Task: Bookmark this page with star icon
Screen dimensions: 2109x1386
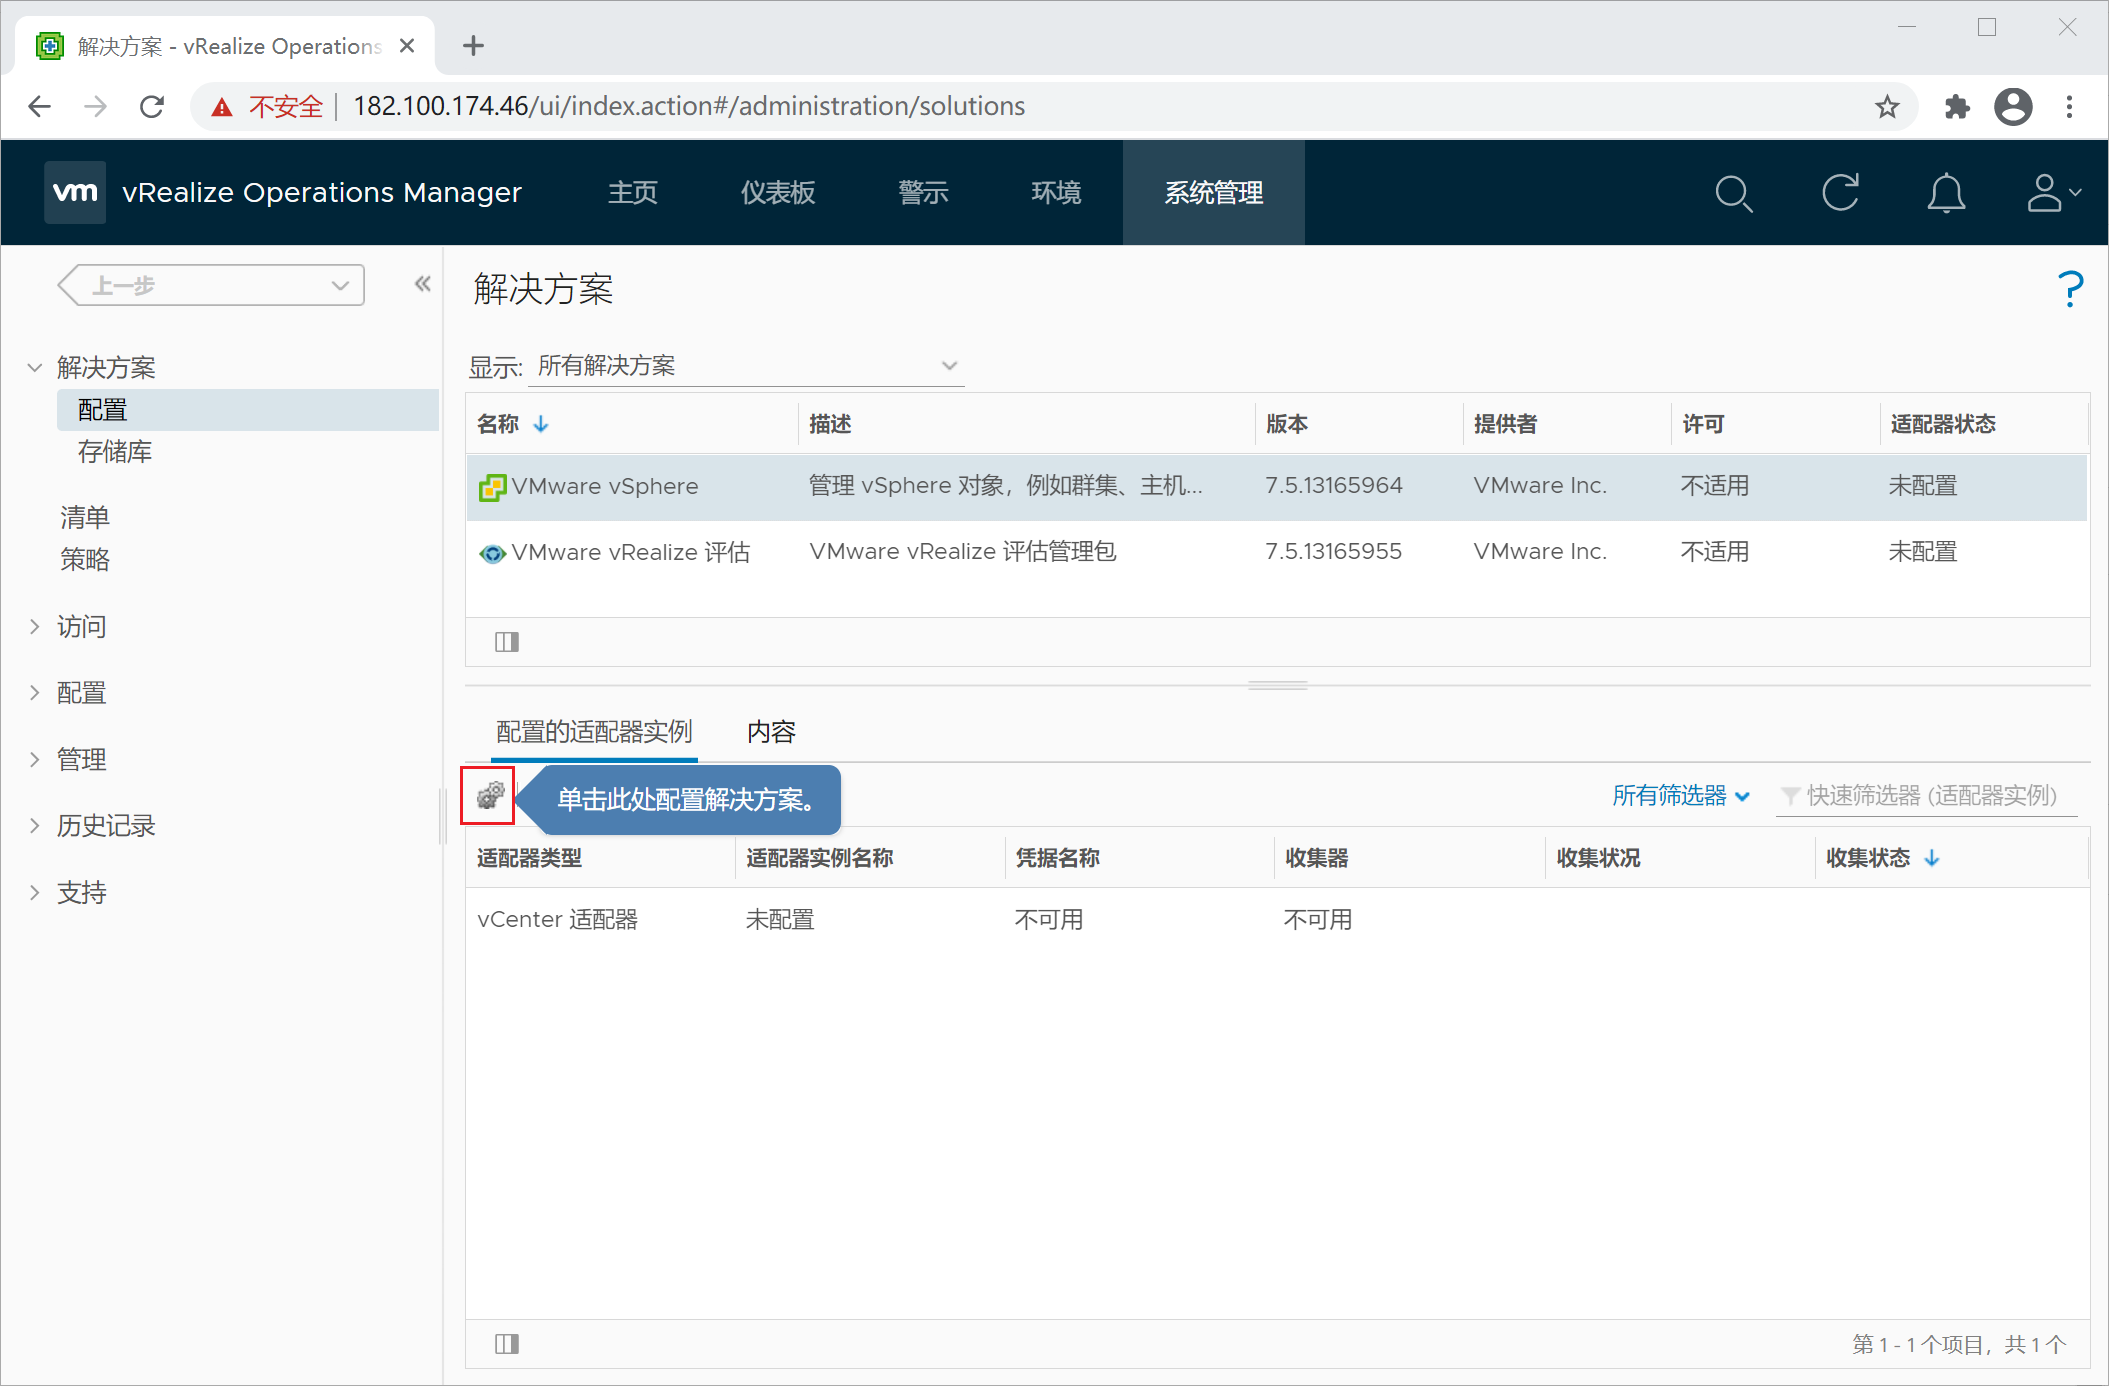Action: [x=1887, y=106]
